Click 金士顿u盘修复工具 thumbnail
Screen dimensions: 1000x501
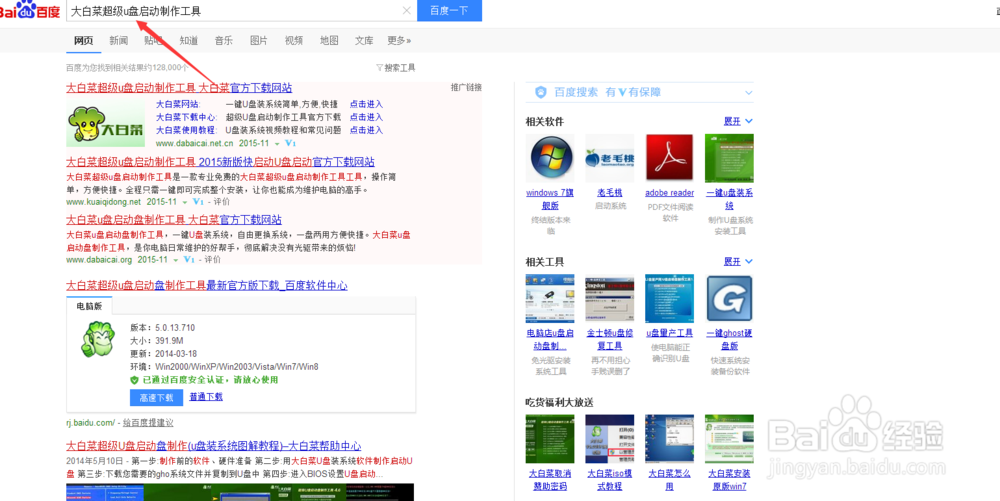pyautogui.click(x=610, y=299)
